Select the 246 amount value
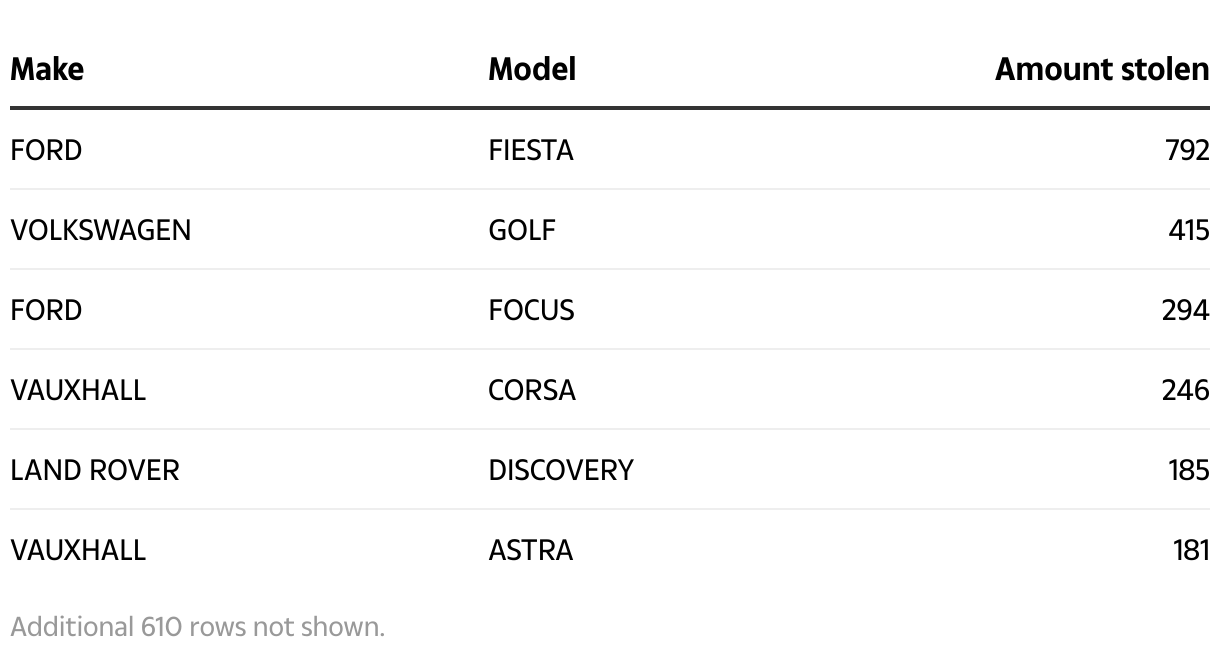Viewport: 1220px width, 654px height. click(1185, 390)
